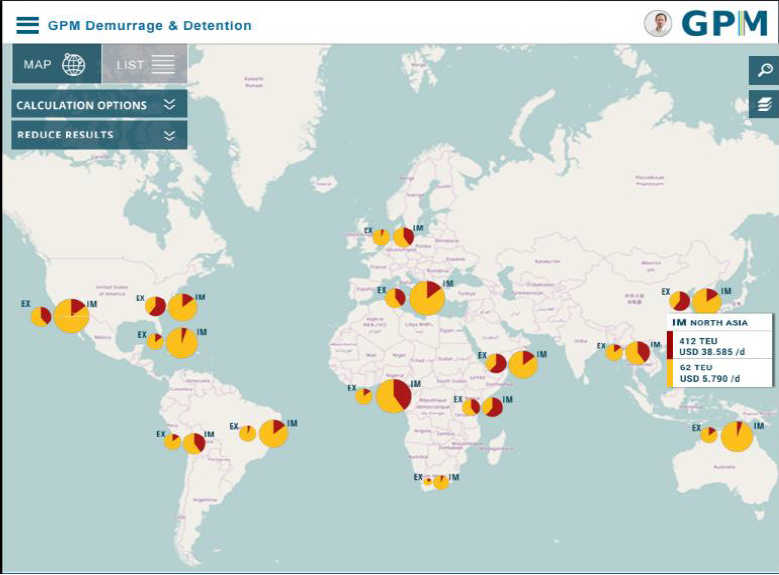Viewport: 779px width, 575px height.
Task: Select the US West Coast EX pie
Action: (x=41, y=316)
